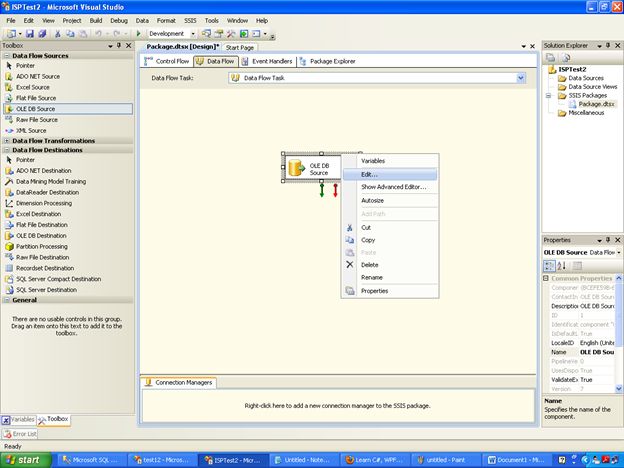This screenshot has width=624, height=468.
Task: Open the SSIS menu
Action: pyautogui.click(x=190, y=21)
